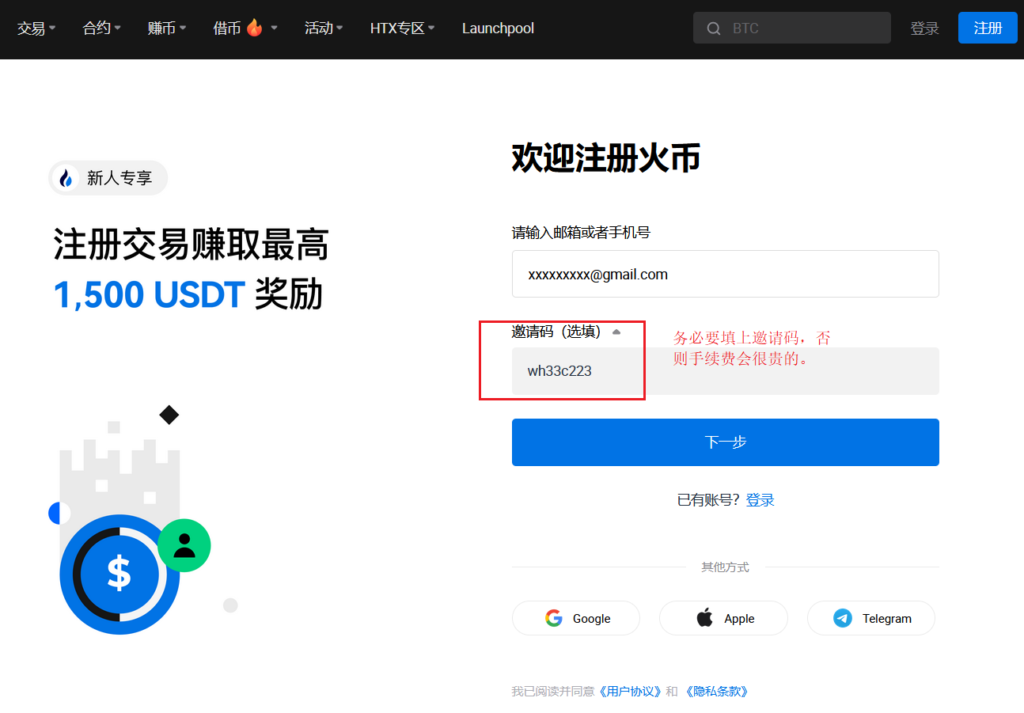Go to Launchpool page
Image resolution: width=1024 pixels, height=713 pixels.
click(498, 28)
